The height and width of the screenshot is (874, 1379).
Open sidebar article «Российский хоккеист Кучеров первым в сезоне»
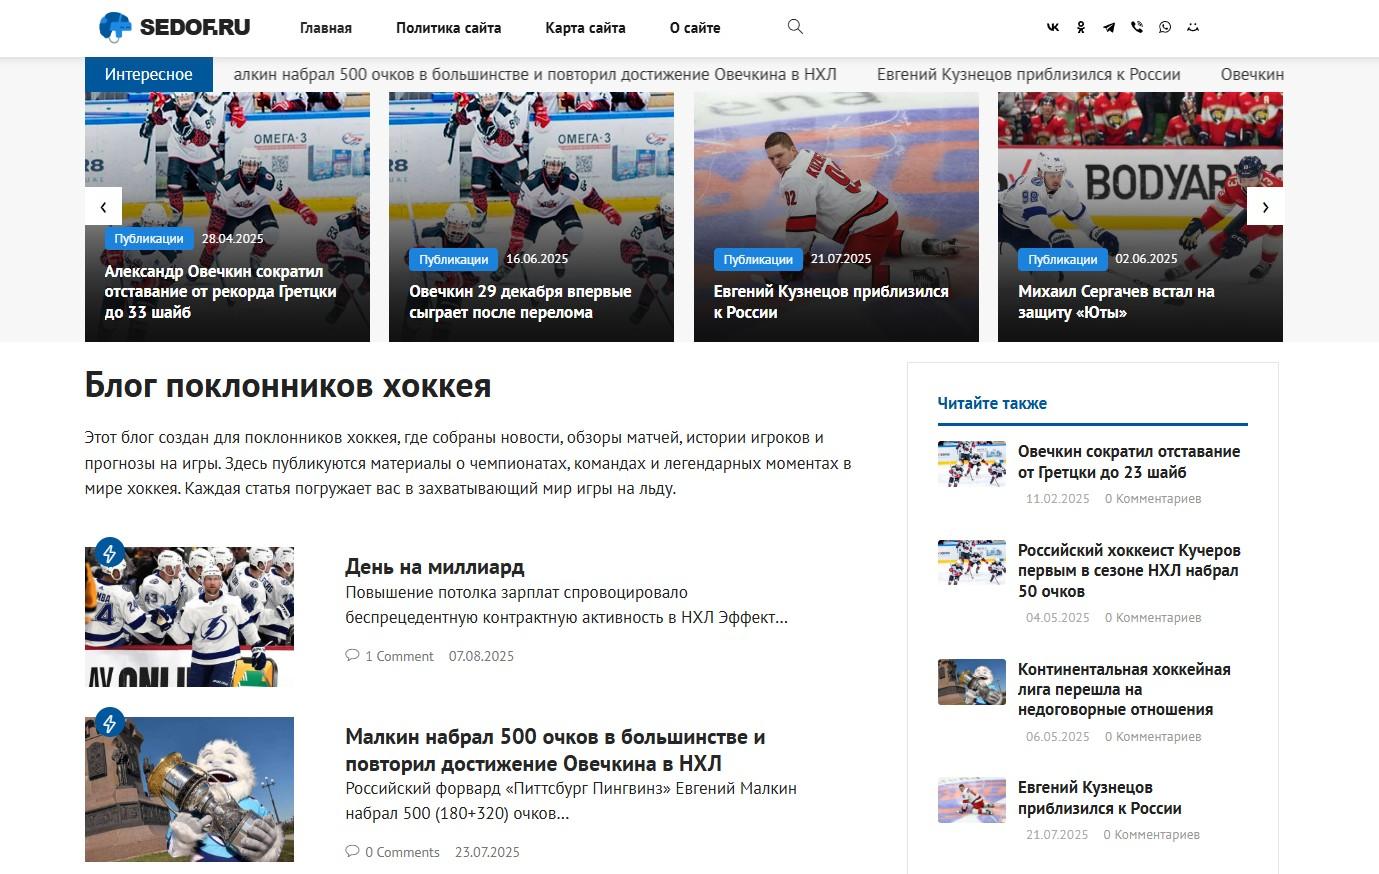point(1129,570)
